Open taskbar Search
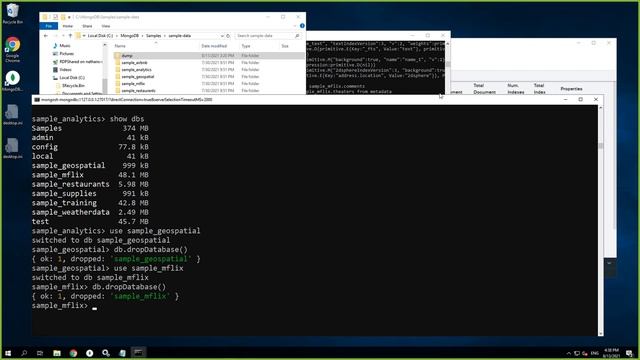 pos(24,353)
